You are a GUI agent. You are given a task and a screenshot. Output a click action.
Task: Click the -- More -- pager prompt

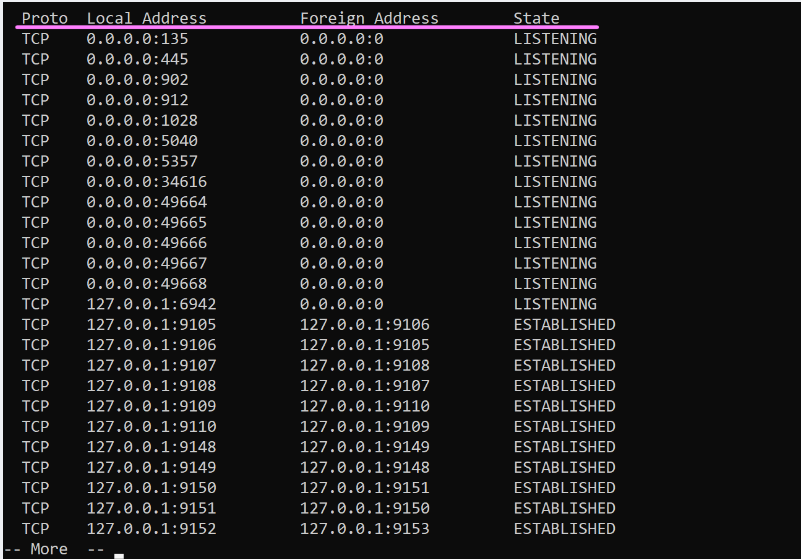54,549
